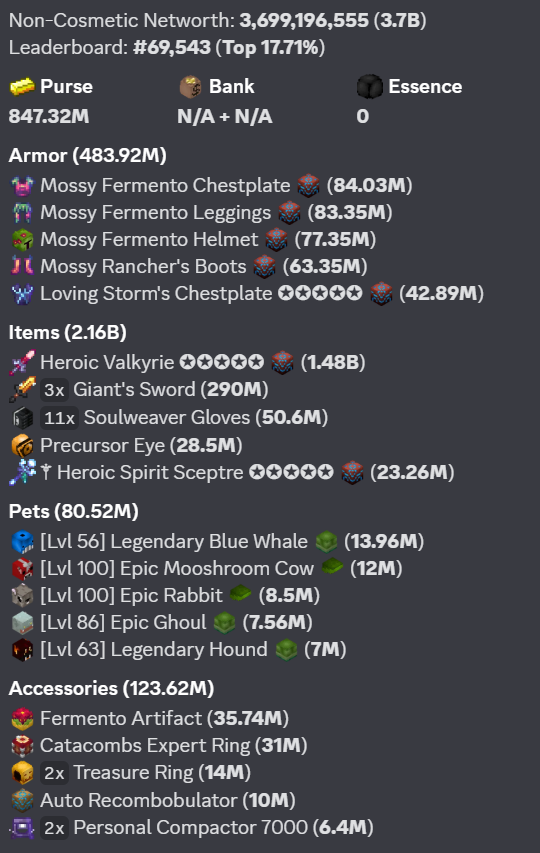Click the Leaderboard rank #69,543 text

point(172,48)
